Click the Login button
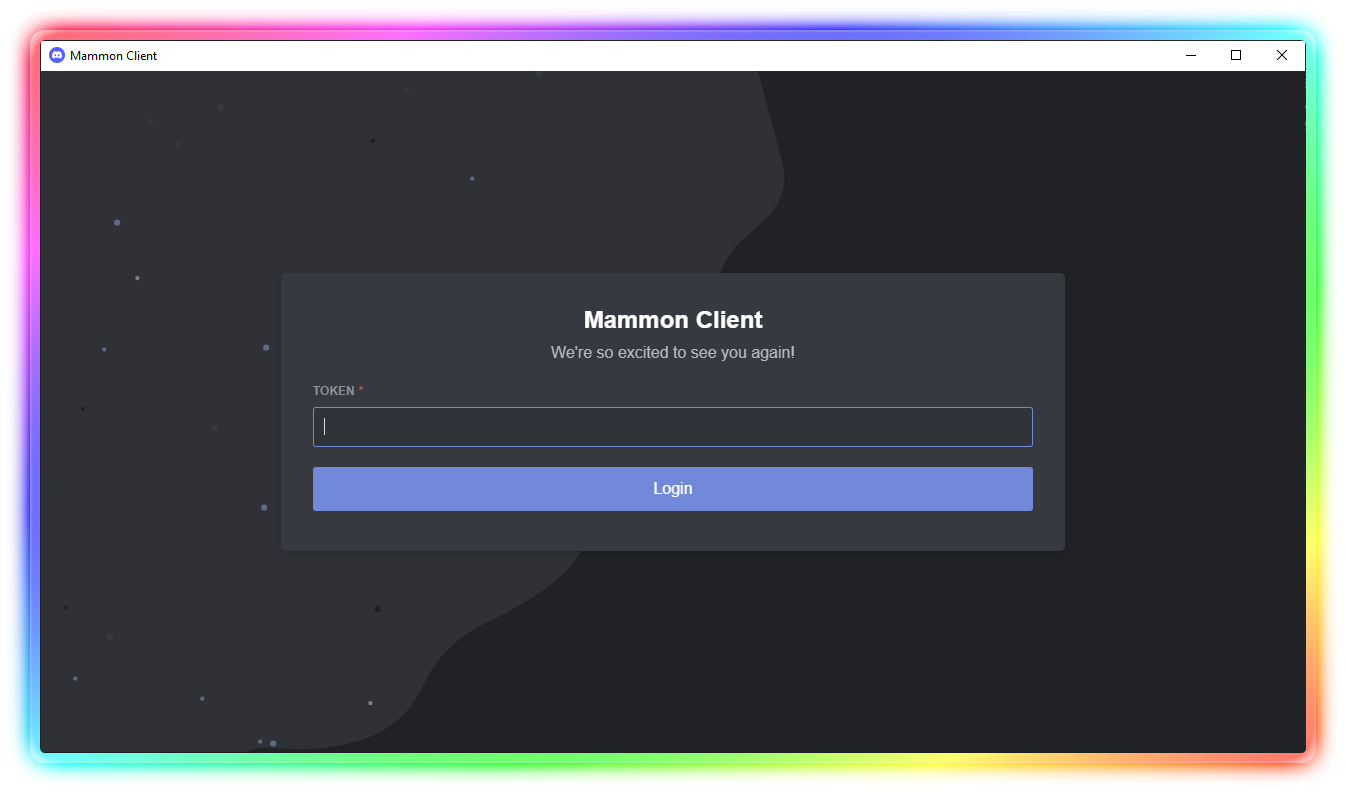Screen dimensions: 1346x793 coord(672,488)
